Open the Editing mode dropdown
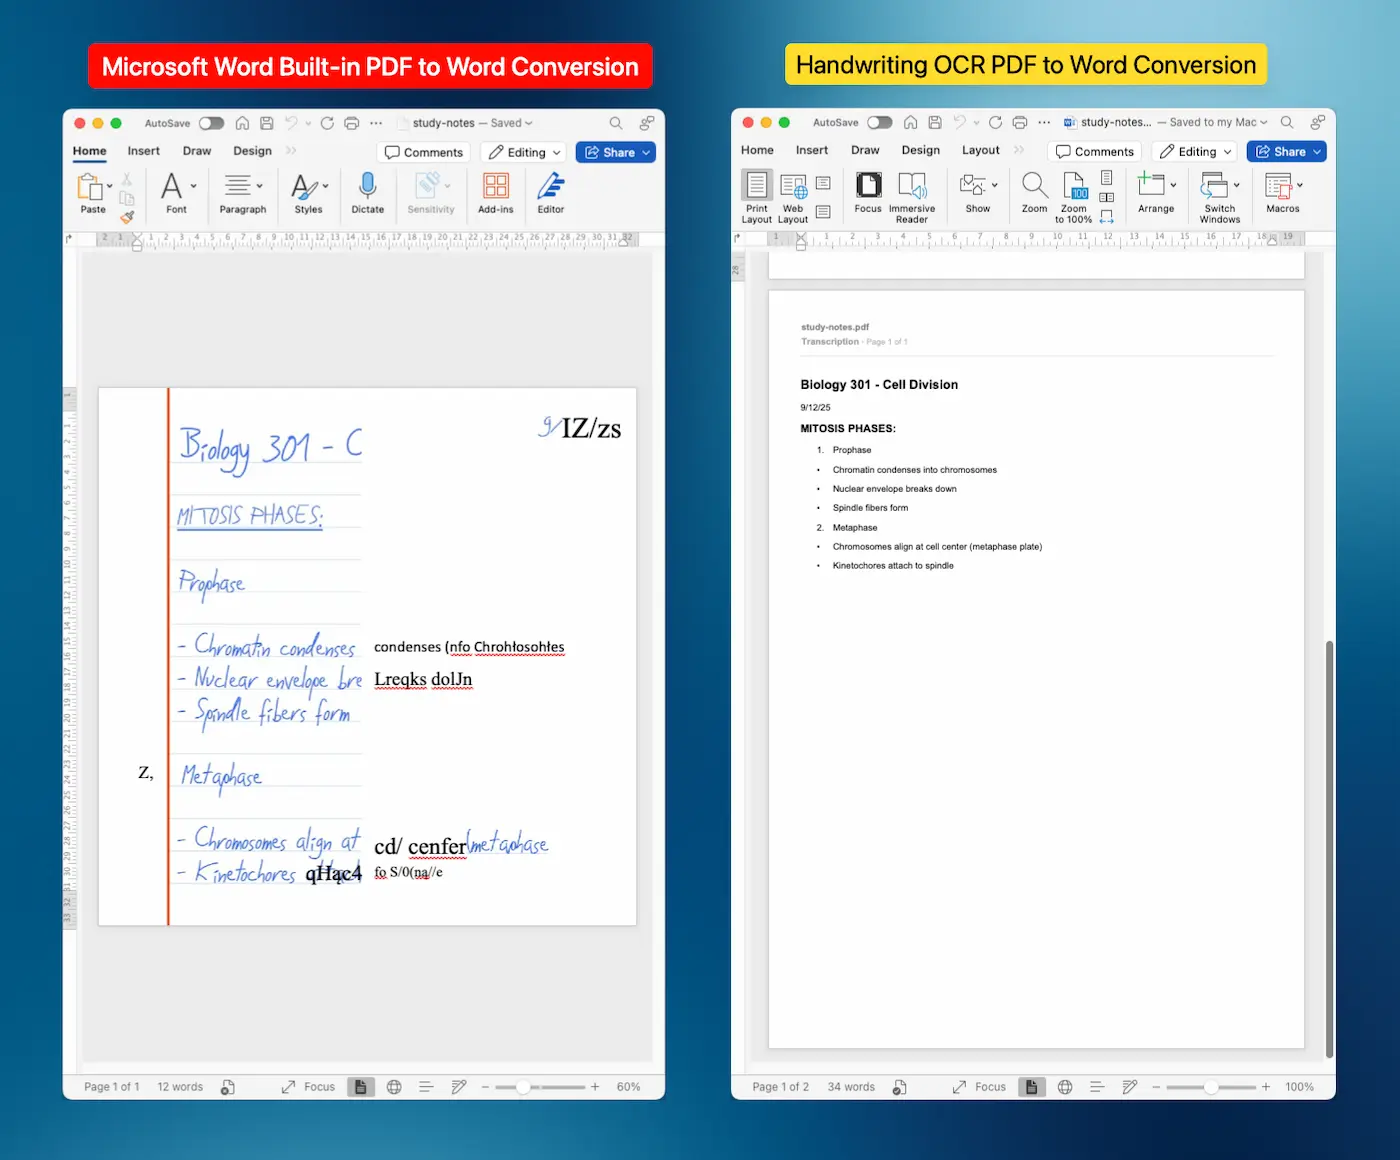 (x=522, y=152)
